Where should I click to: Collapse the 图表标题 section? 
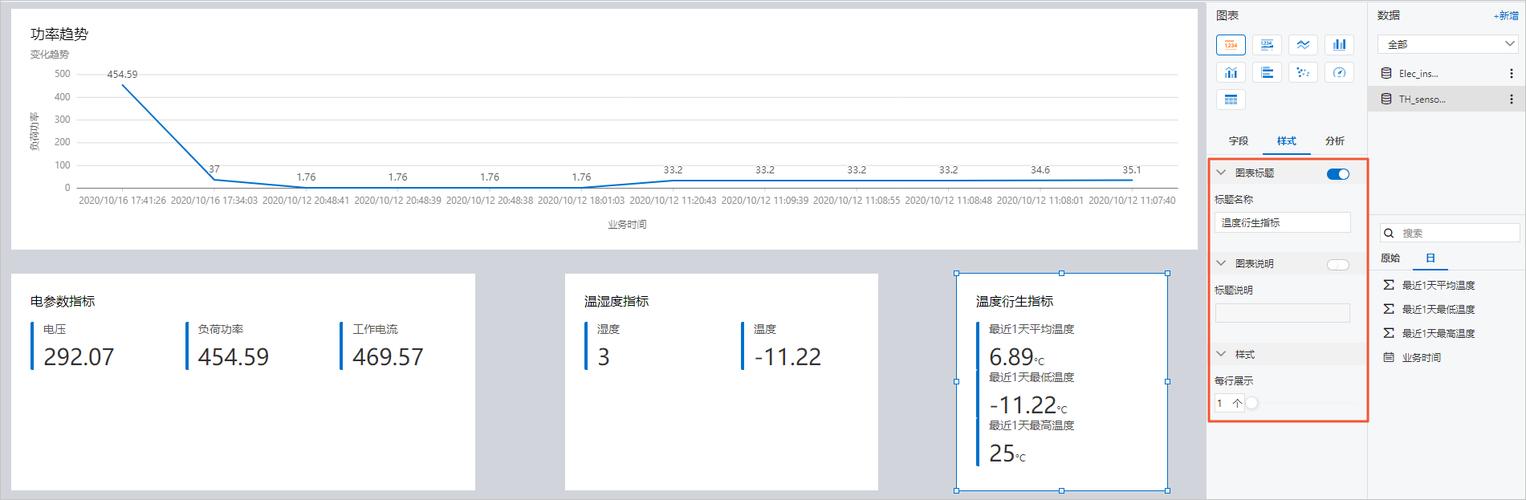[x=1221, y=173]
